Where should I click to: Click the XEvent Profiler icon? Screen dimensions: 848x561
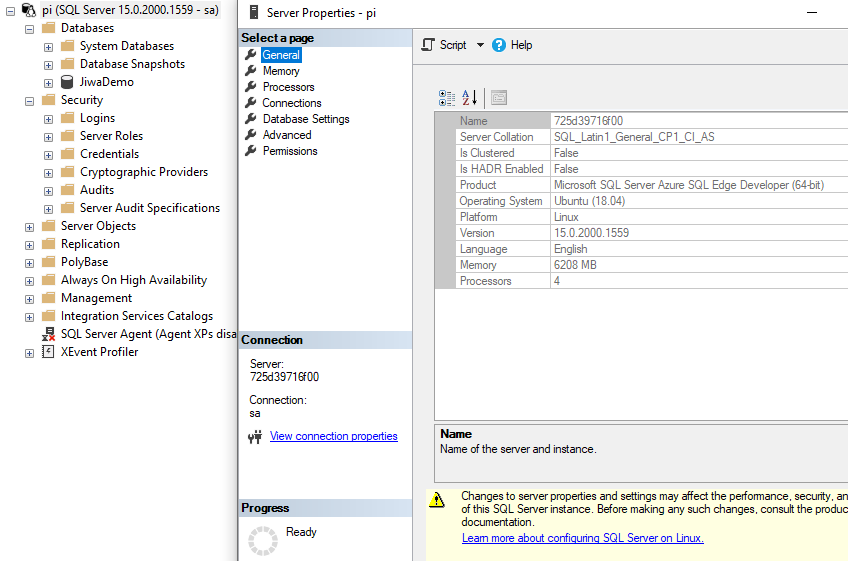(x=48, y=352)
